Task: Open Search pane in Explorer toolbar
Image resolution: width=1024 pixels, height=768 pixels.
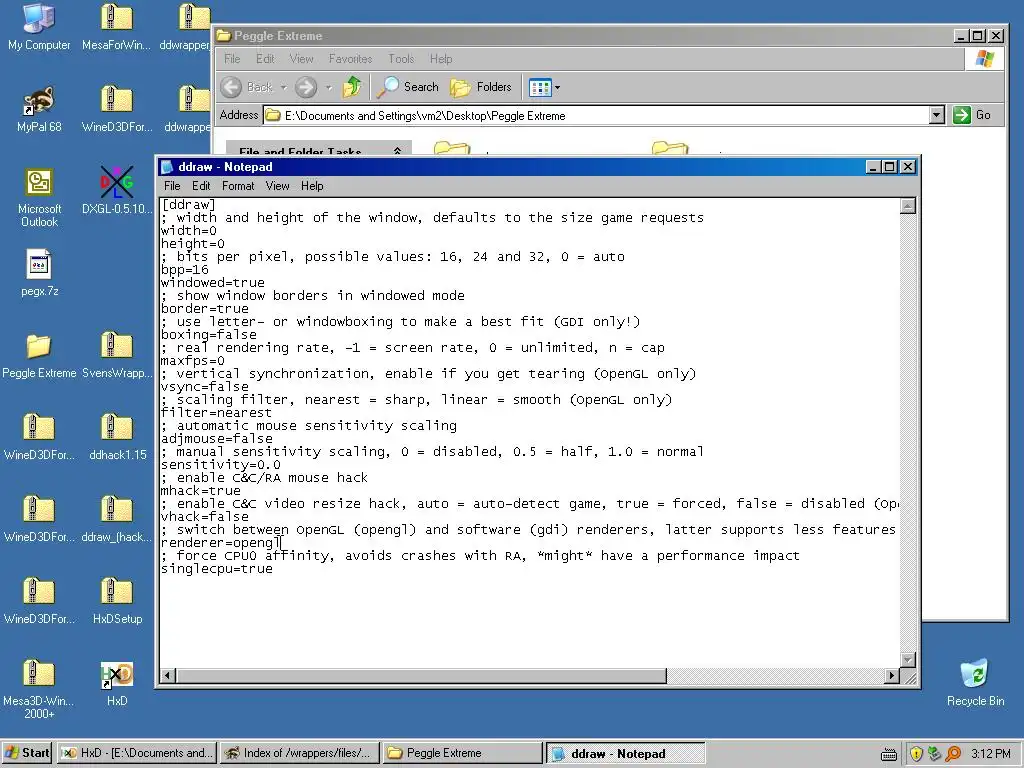Action: [409, 87]
